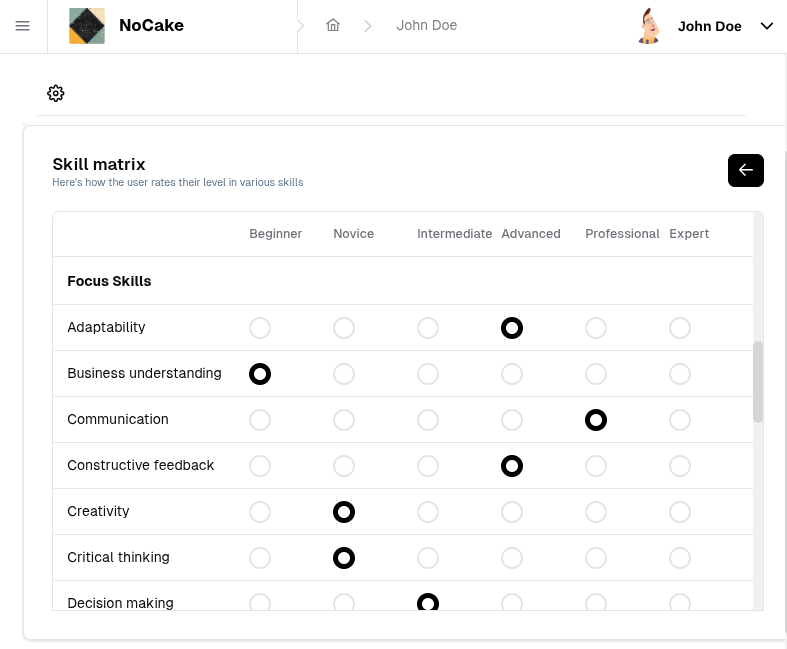
Task: Expand the John Doe account dropdown chevron
Action: click(767, 26)
